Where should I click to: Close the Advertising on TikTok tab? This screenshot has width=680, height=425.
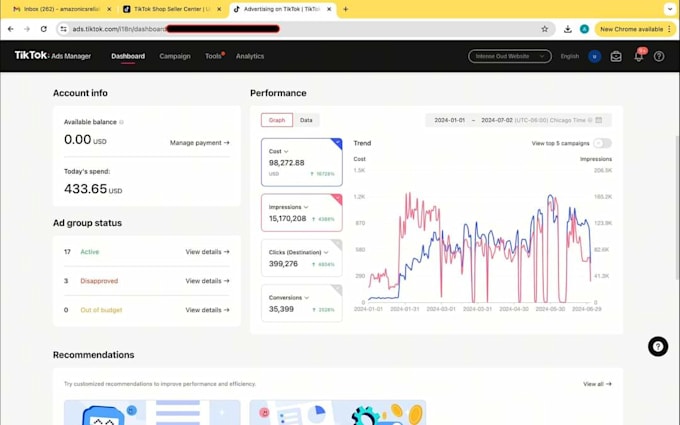click(329, 9)
